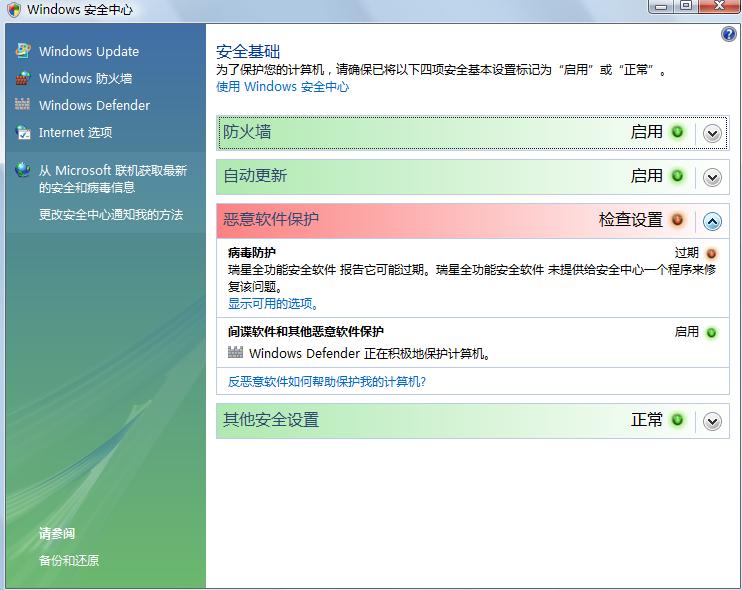Click the 检查设置 status text
This screenshot has width=742, height=590.
click(x=630, y=220)
